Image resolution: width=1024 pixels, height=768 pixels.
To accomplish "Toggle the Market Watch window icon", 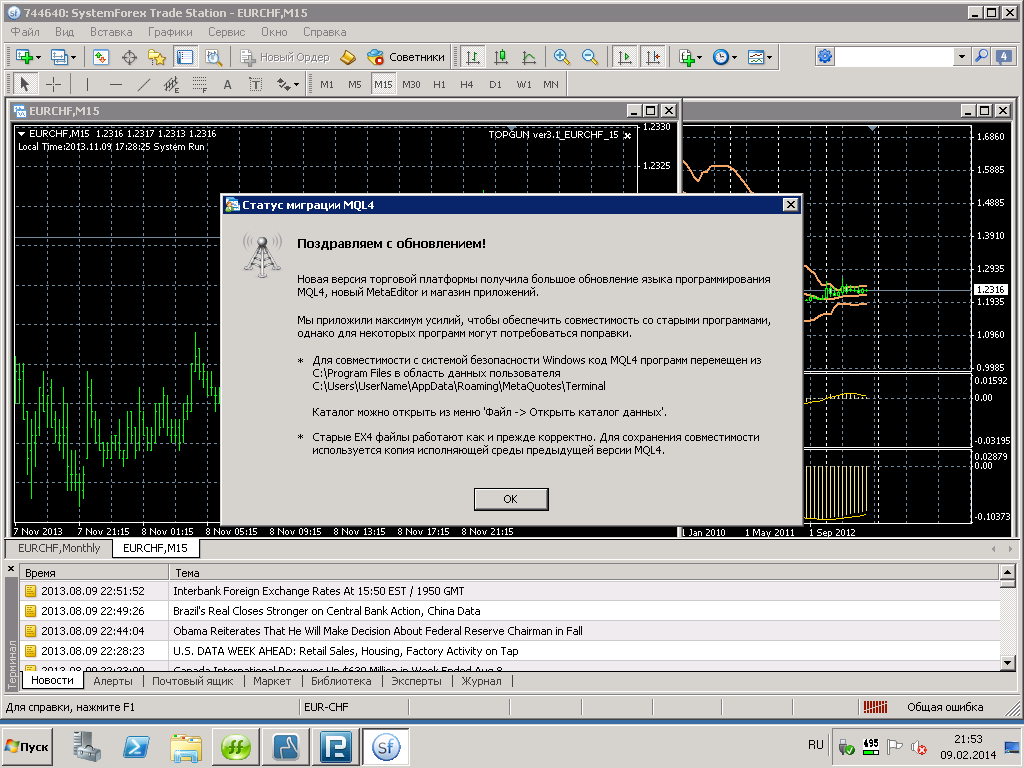I will tap(101, 57).
